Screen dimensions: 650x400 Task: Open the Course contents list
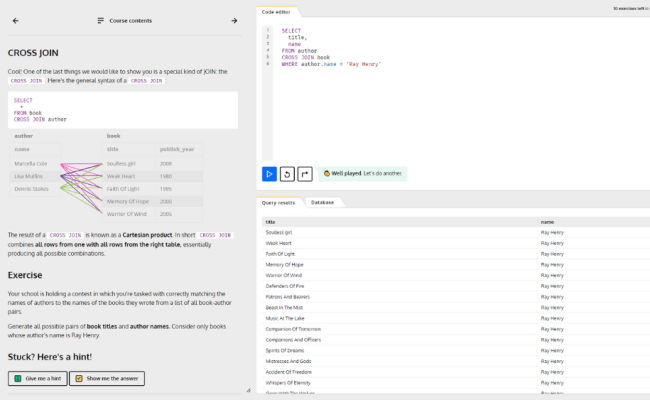pos(125,21)
